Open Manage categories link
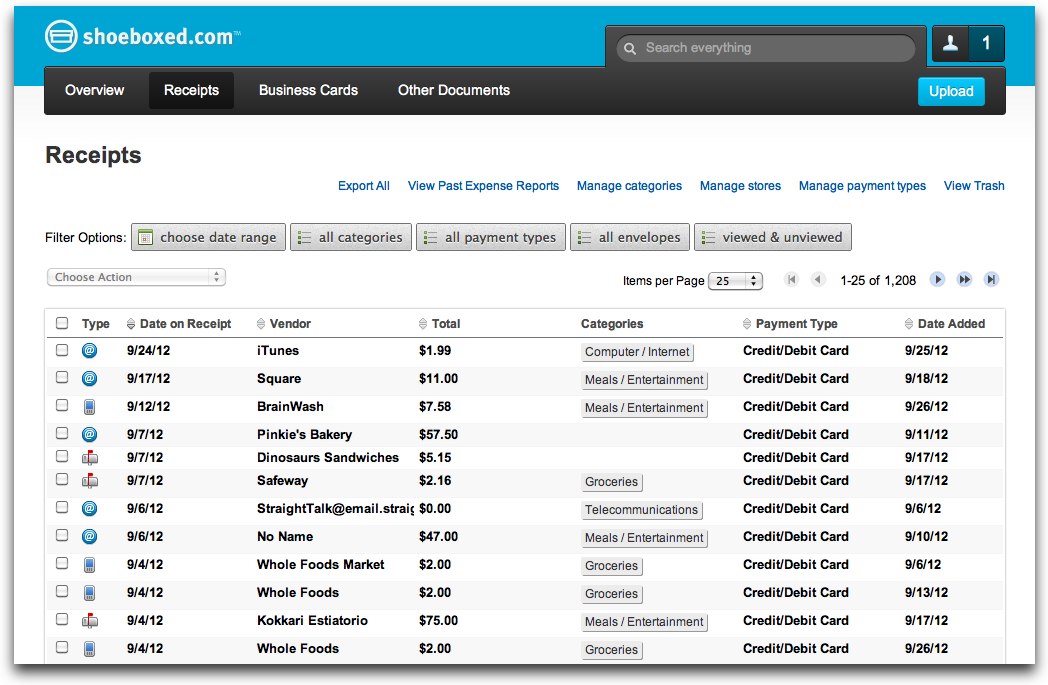 pos(629,186)
